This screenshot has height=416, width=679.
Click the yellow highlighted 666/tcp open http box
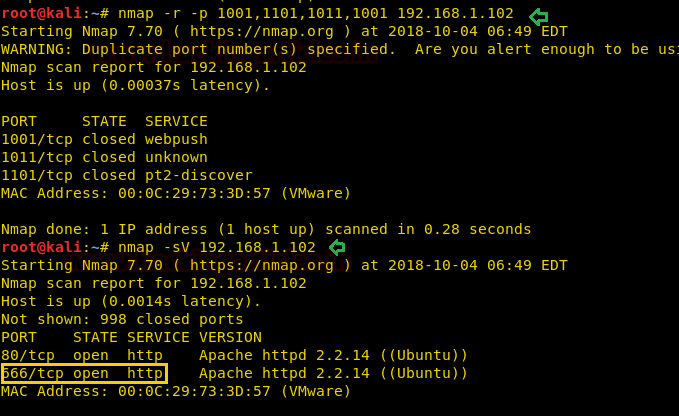[84, 374]
